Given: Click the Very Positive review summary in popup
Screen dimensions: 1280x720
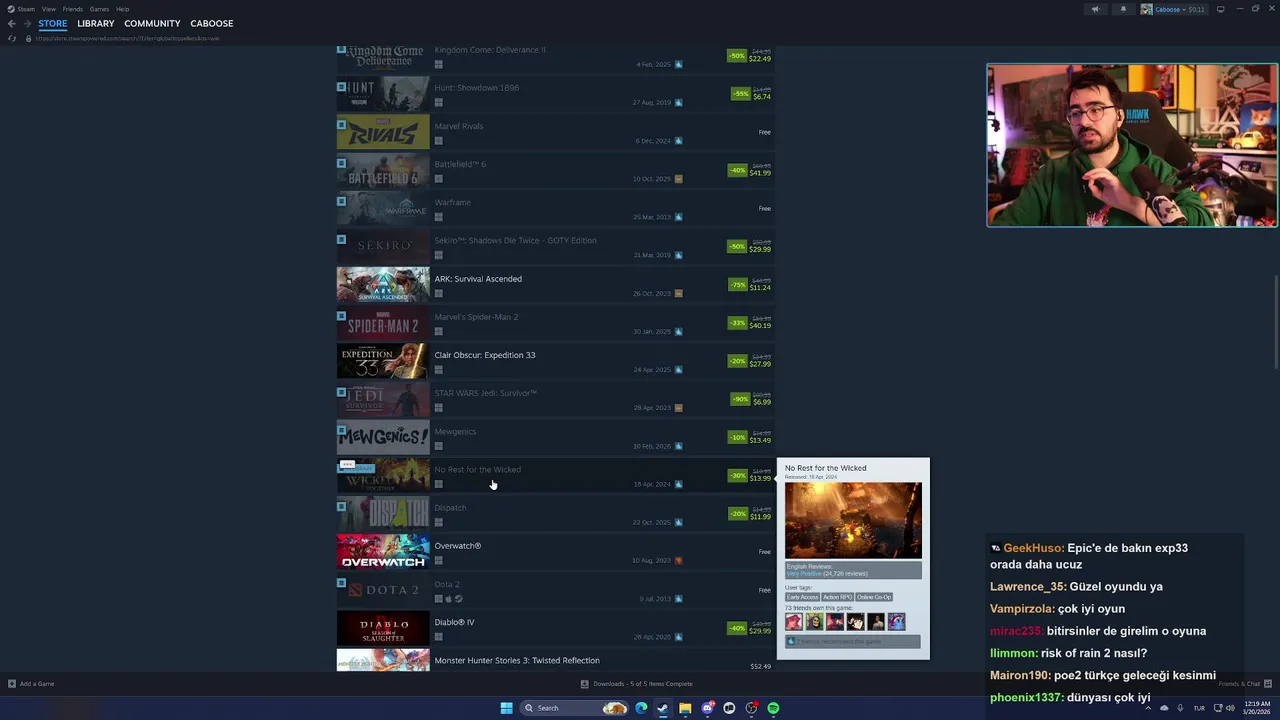Looking at the screenshot, I should click(804, 574).
